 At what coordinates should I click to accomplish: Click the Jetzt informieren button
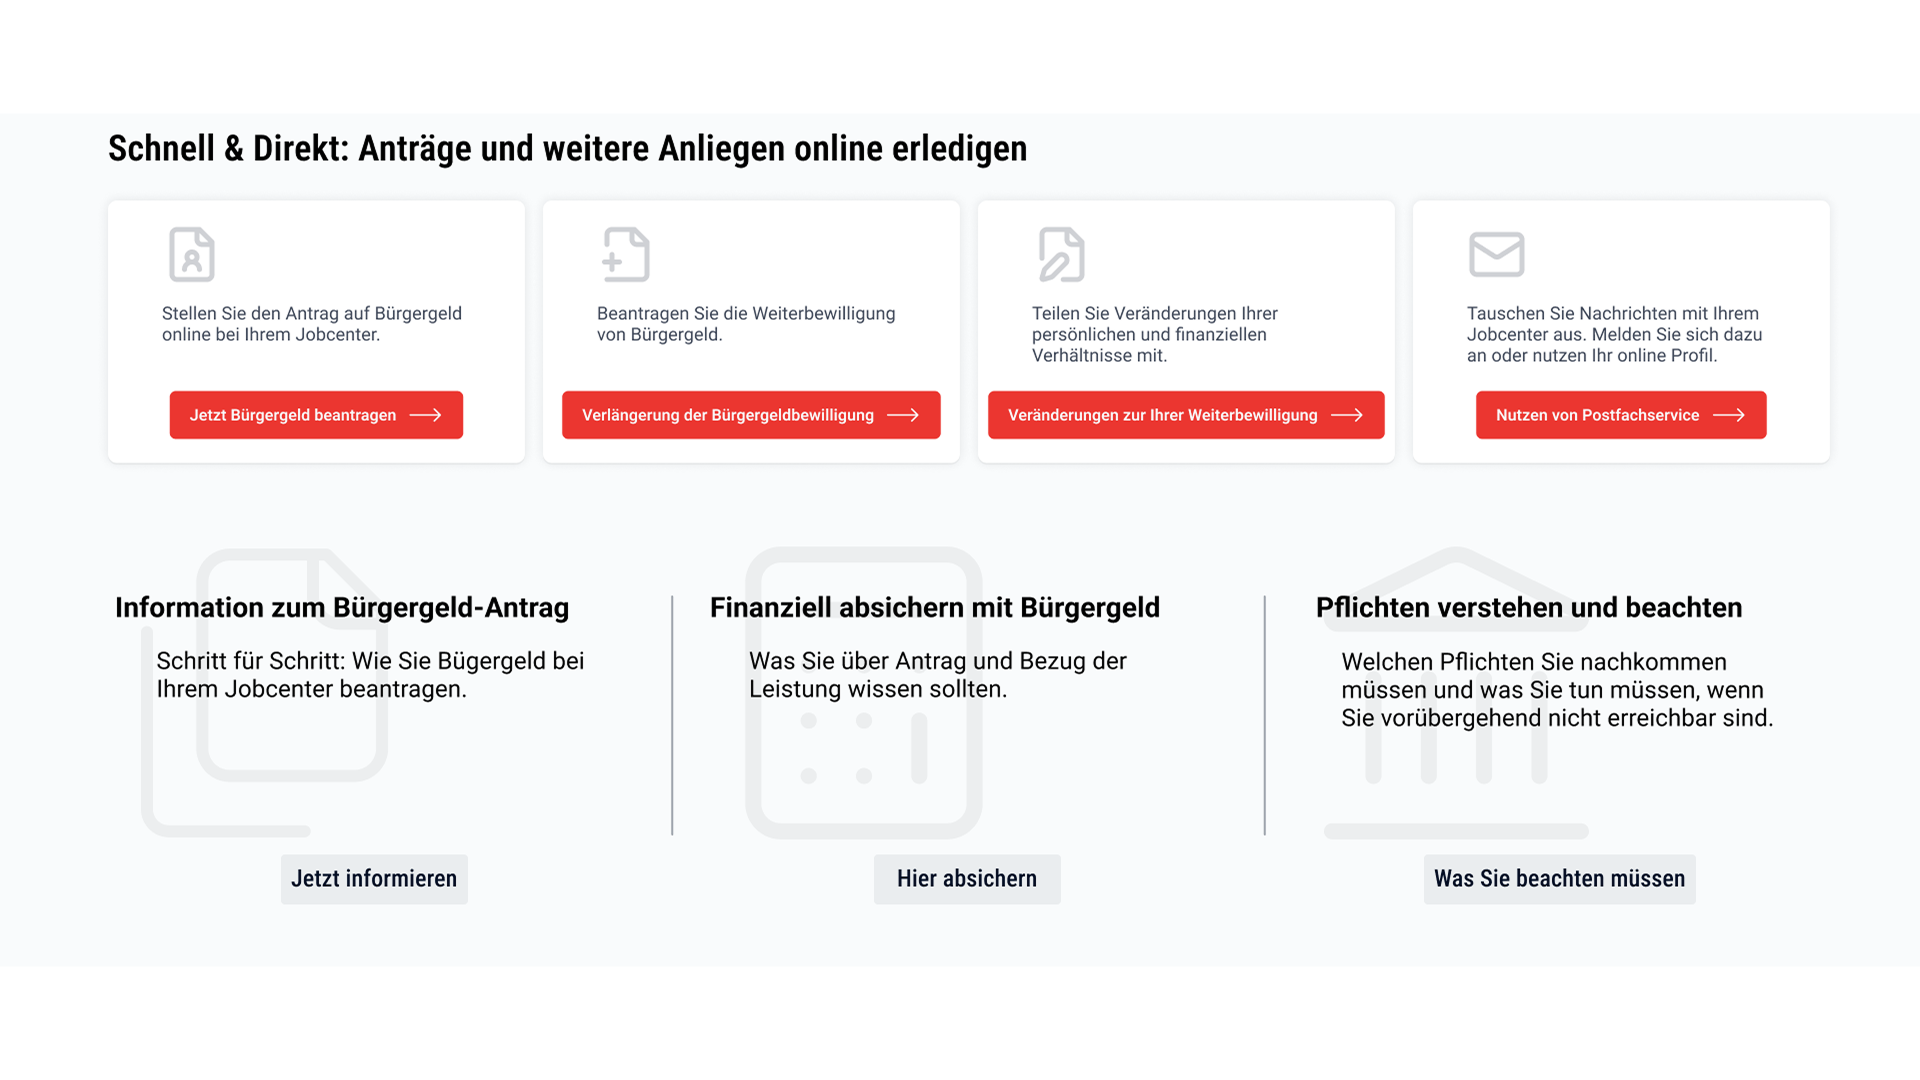coord(374,879)
